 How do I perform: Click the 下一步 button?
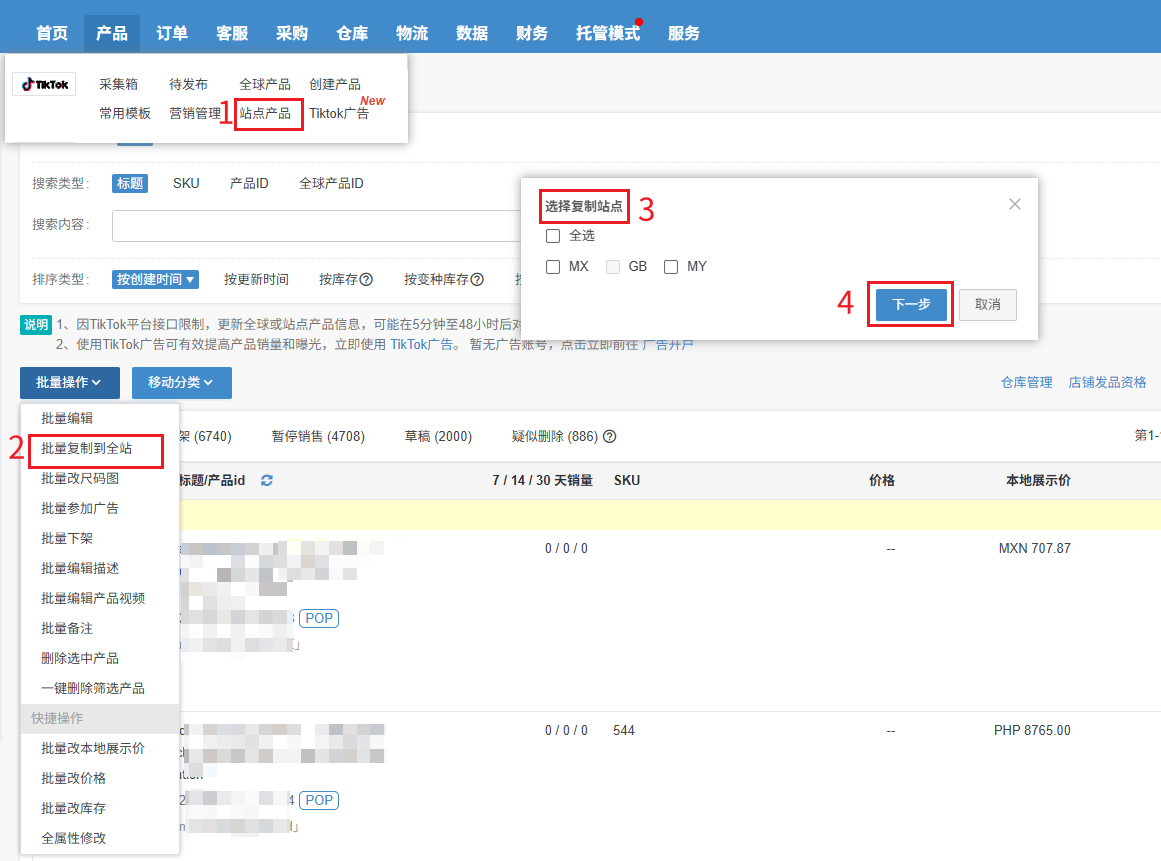910,305
